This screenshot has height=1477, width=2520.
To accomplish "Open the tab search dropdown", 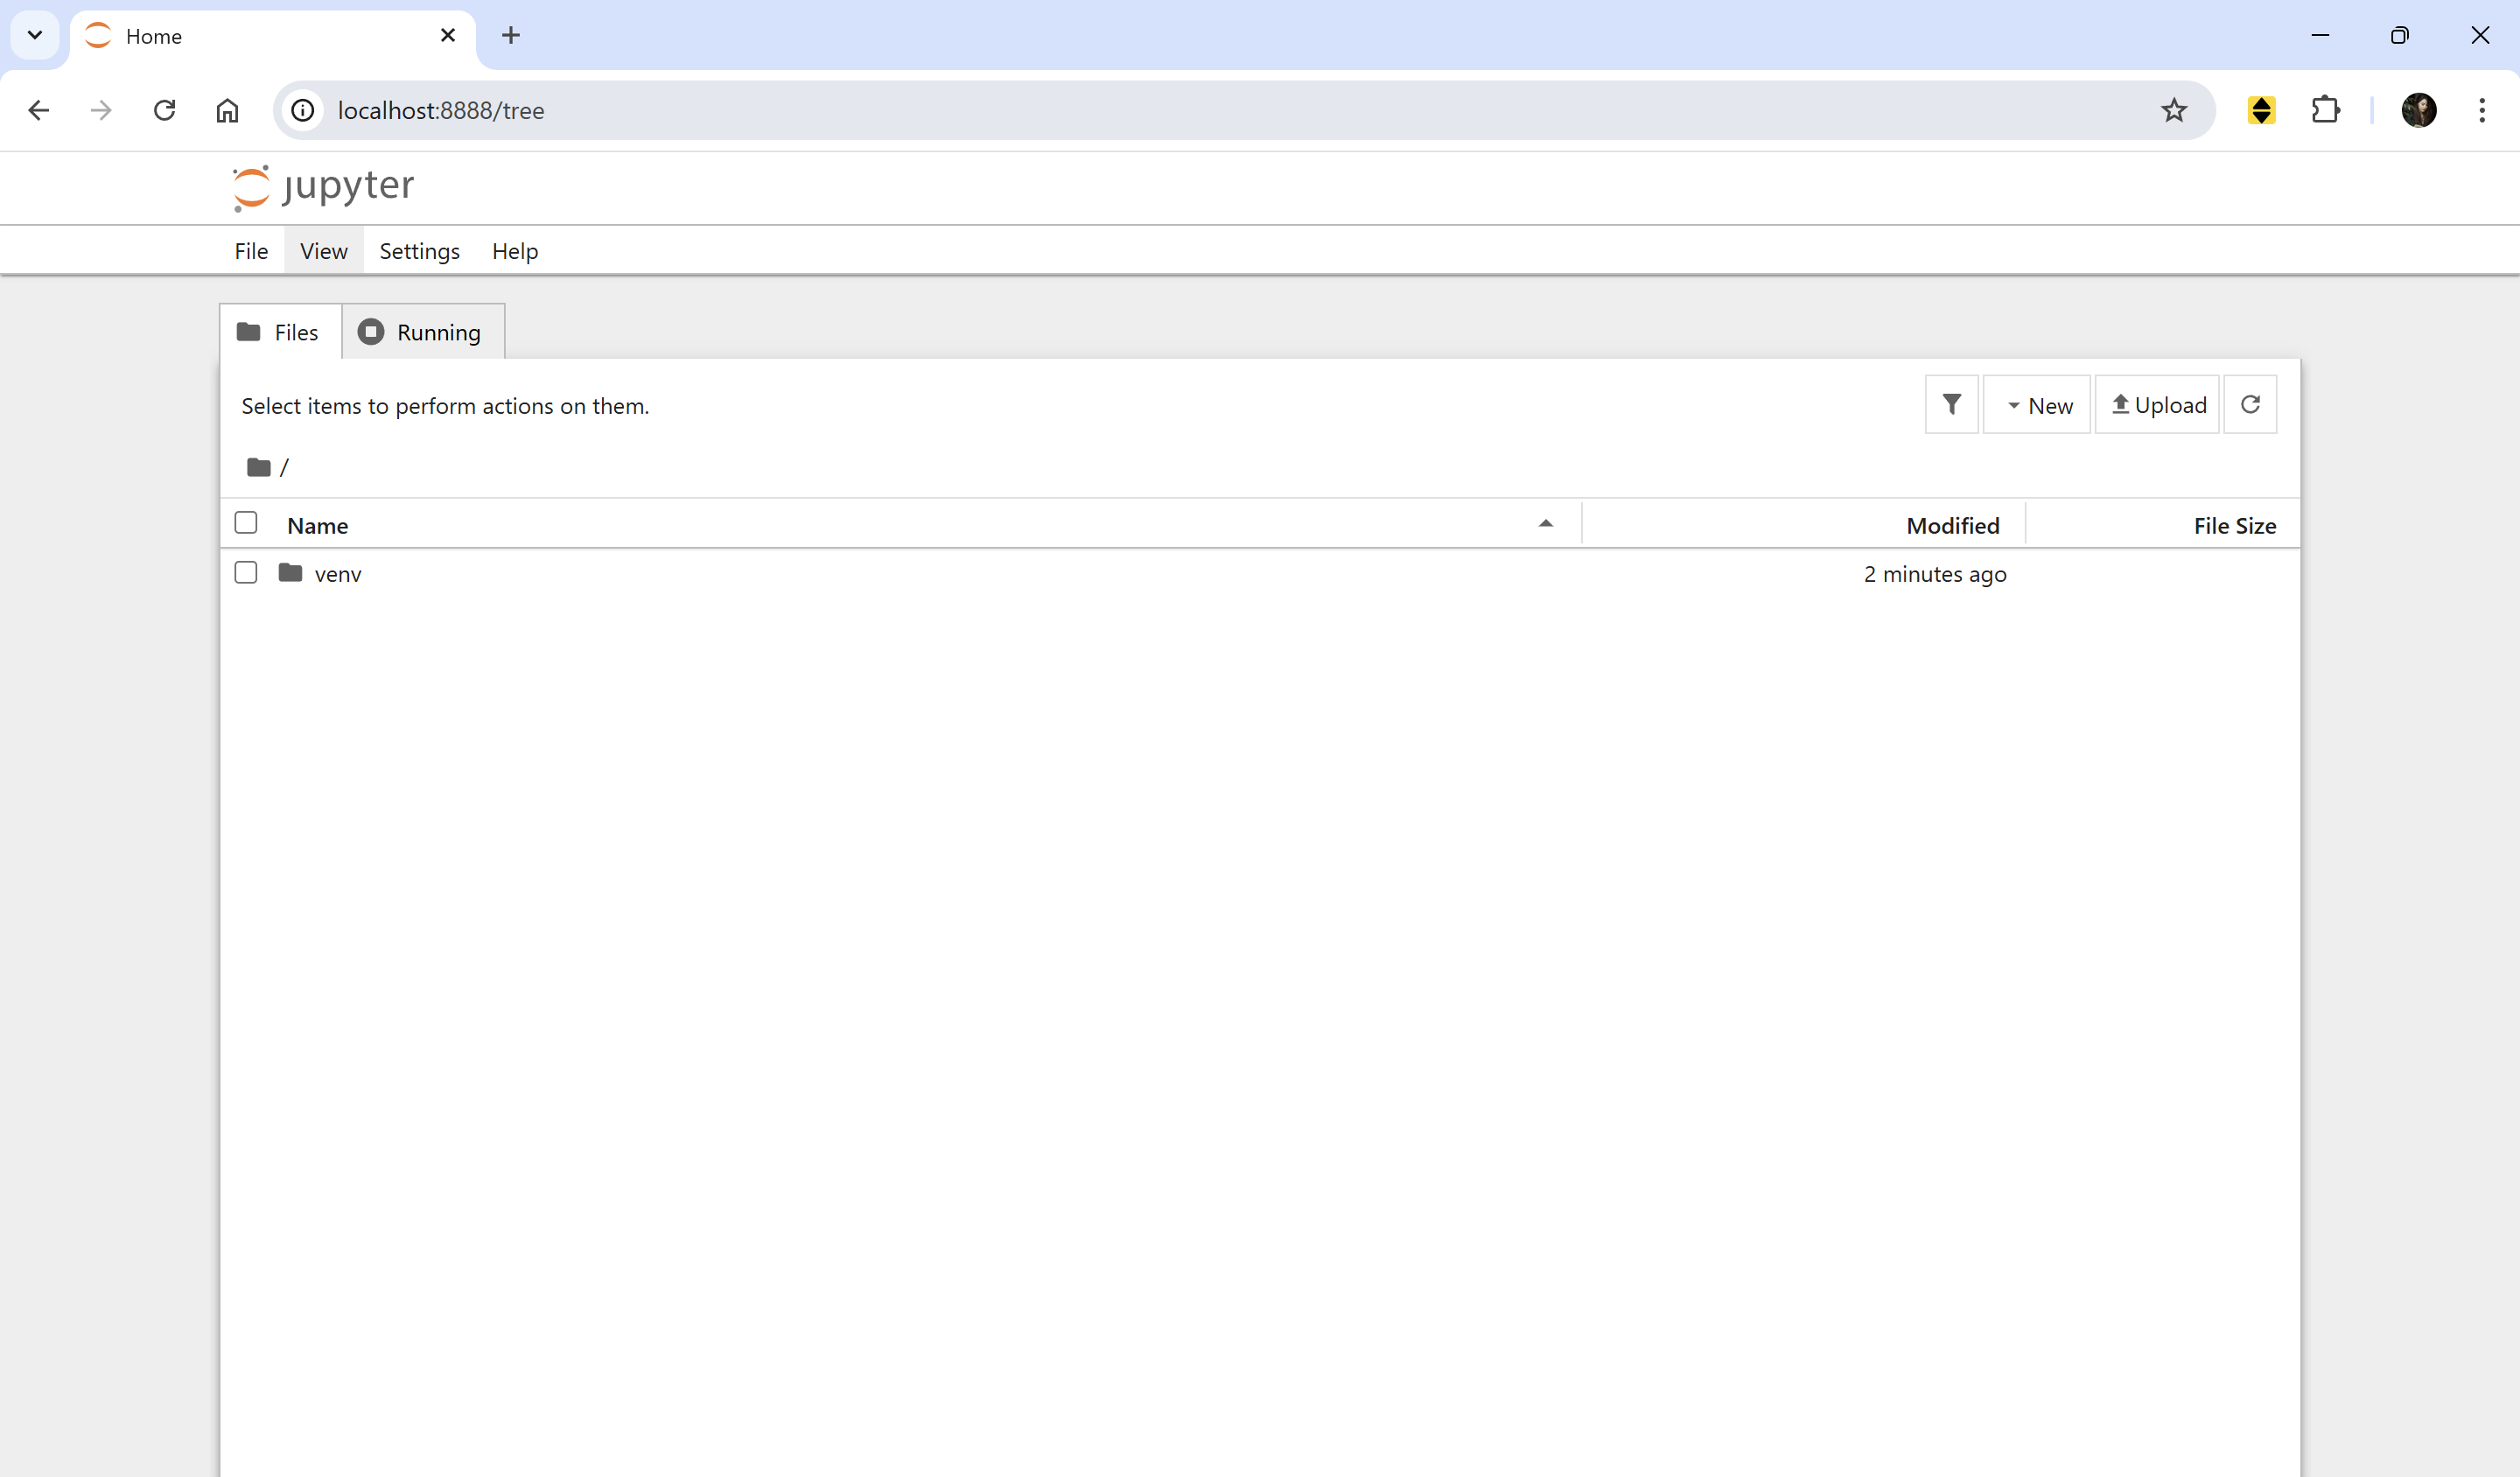I will click(x=35, y=36).
